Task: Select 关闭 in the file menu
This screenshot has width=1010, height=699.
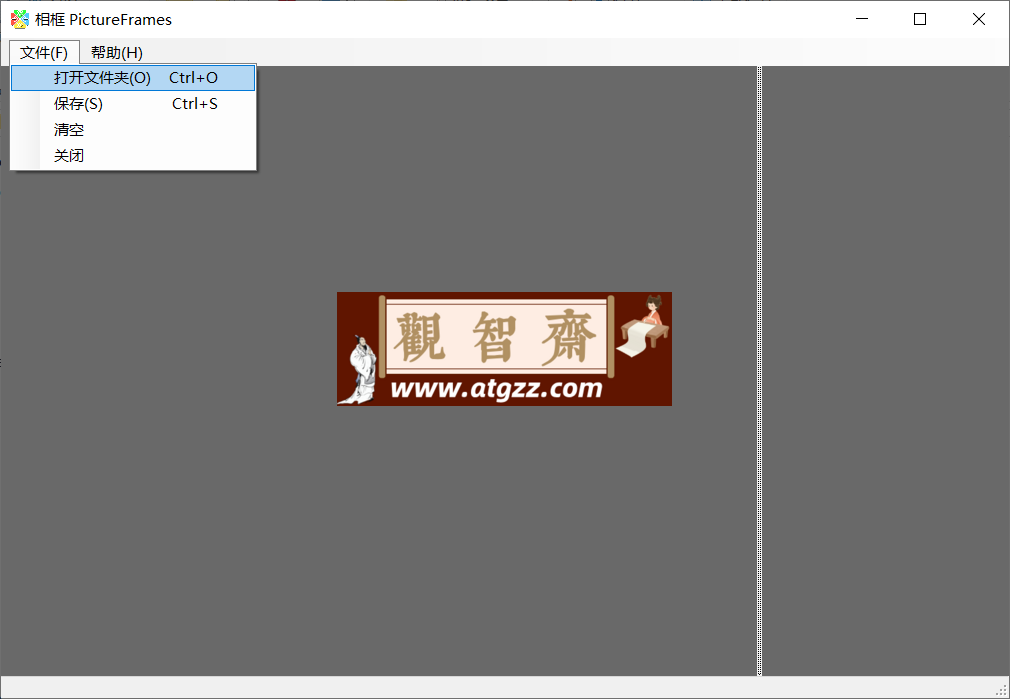Action: point(133,155)
